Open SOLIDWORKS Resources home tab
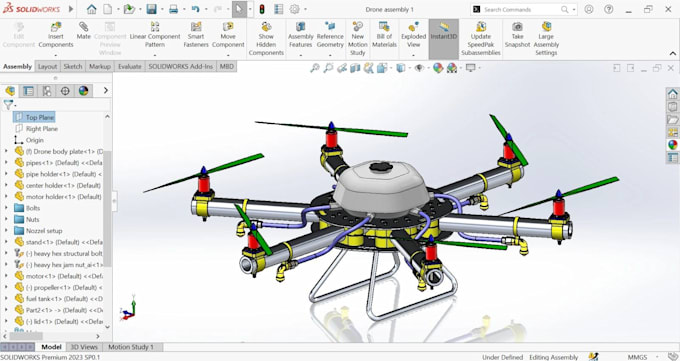 [673, 93]
